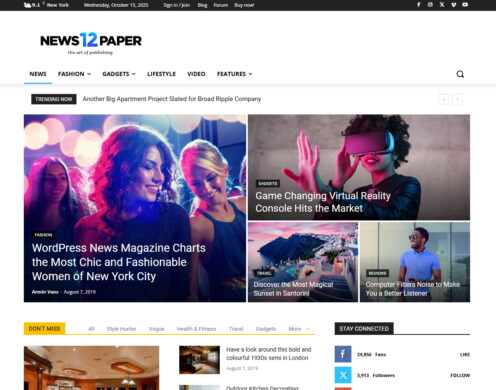Switch to the Style Hunter tab
Viewport: 496px width, 390px height.
[121, 329]
